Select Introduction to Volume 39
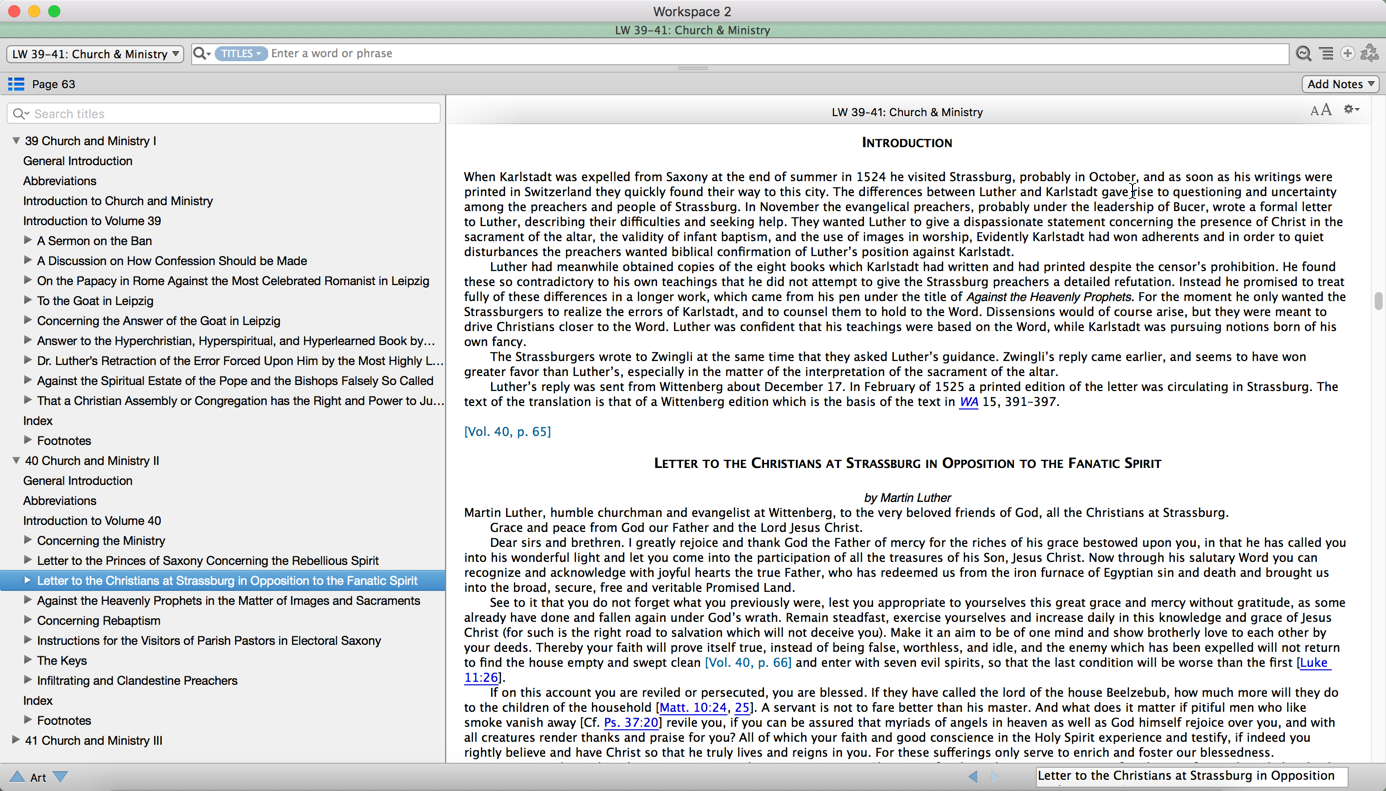Viewport: 1386px width, 791px height. (x=92, y=221)
